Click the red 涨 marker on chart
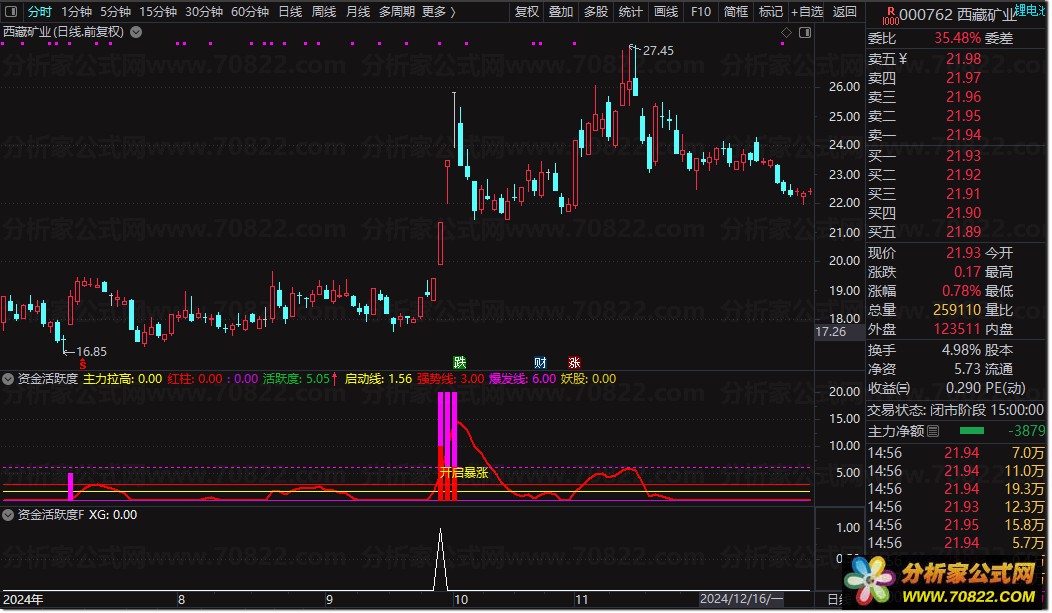Viewport: 1052px width, 613px height. (574, 363)
